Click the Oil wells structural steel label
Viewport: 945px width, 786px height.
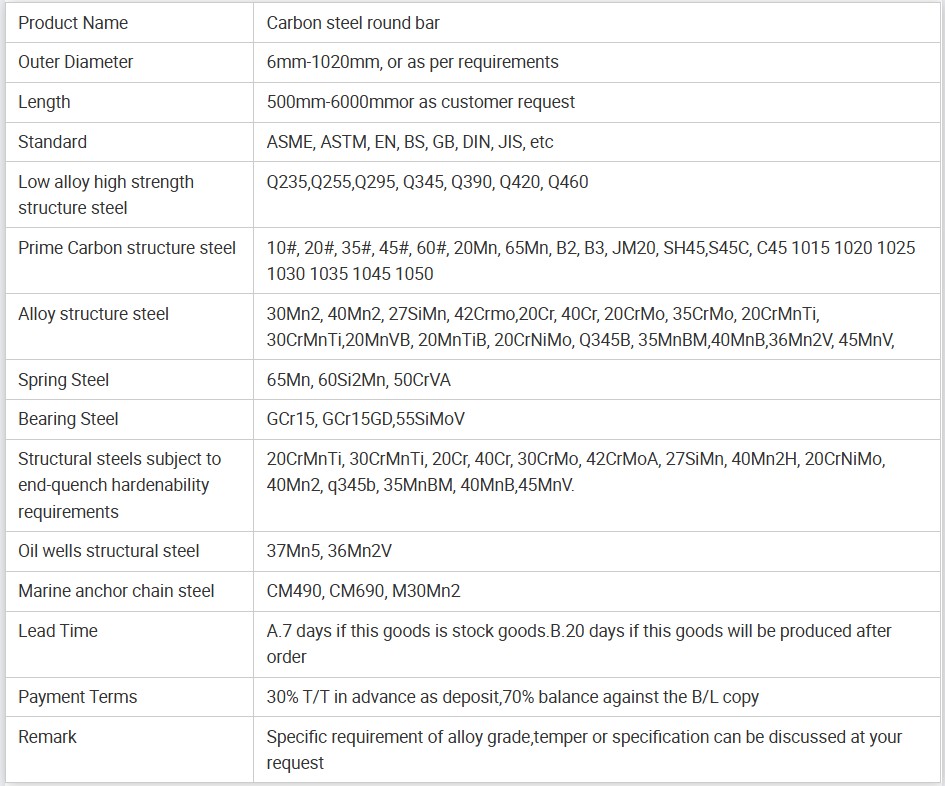(108, 551)
